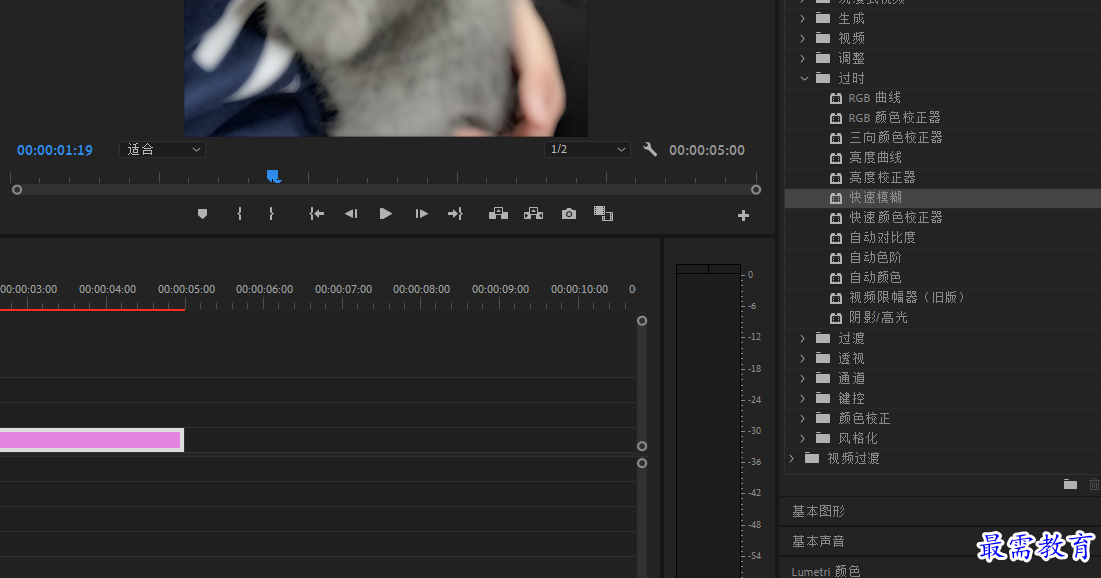
Task: Click the 生成 folder icon
Action: [x=823, y=18]
